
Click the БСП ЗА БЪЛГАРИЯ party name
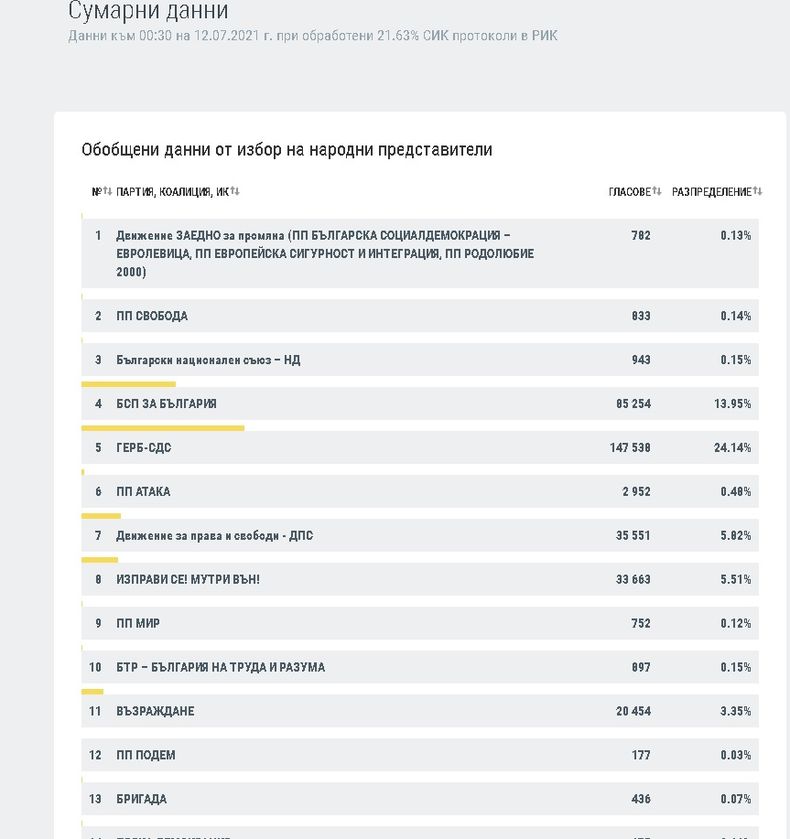point(166,404)
